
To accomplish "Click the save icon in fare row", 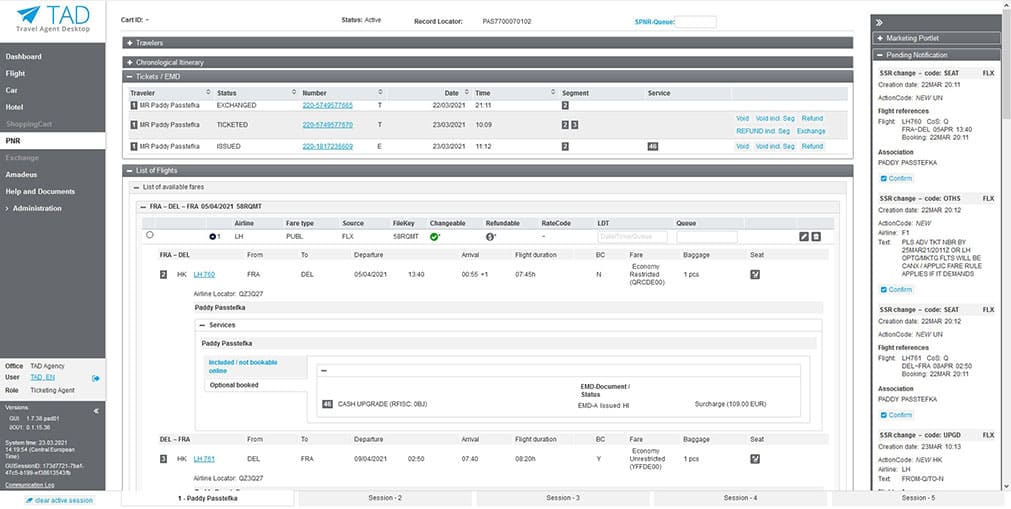I will [816, 236].
